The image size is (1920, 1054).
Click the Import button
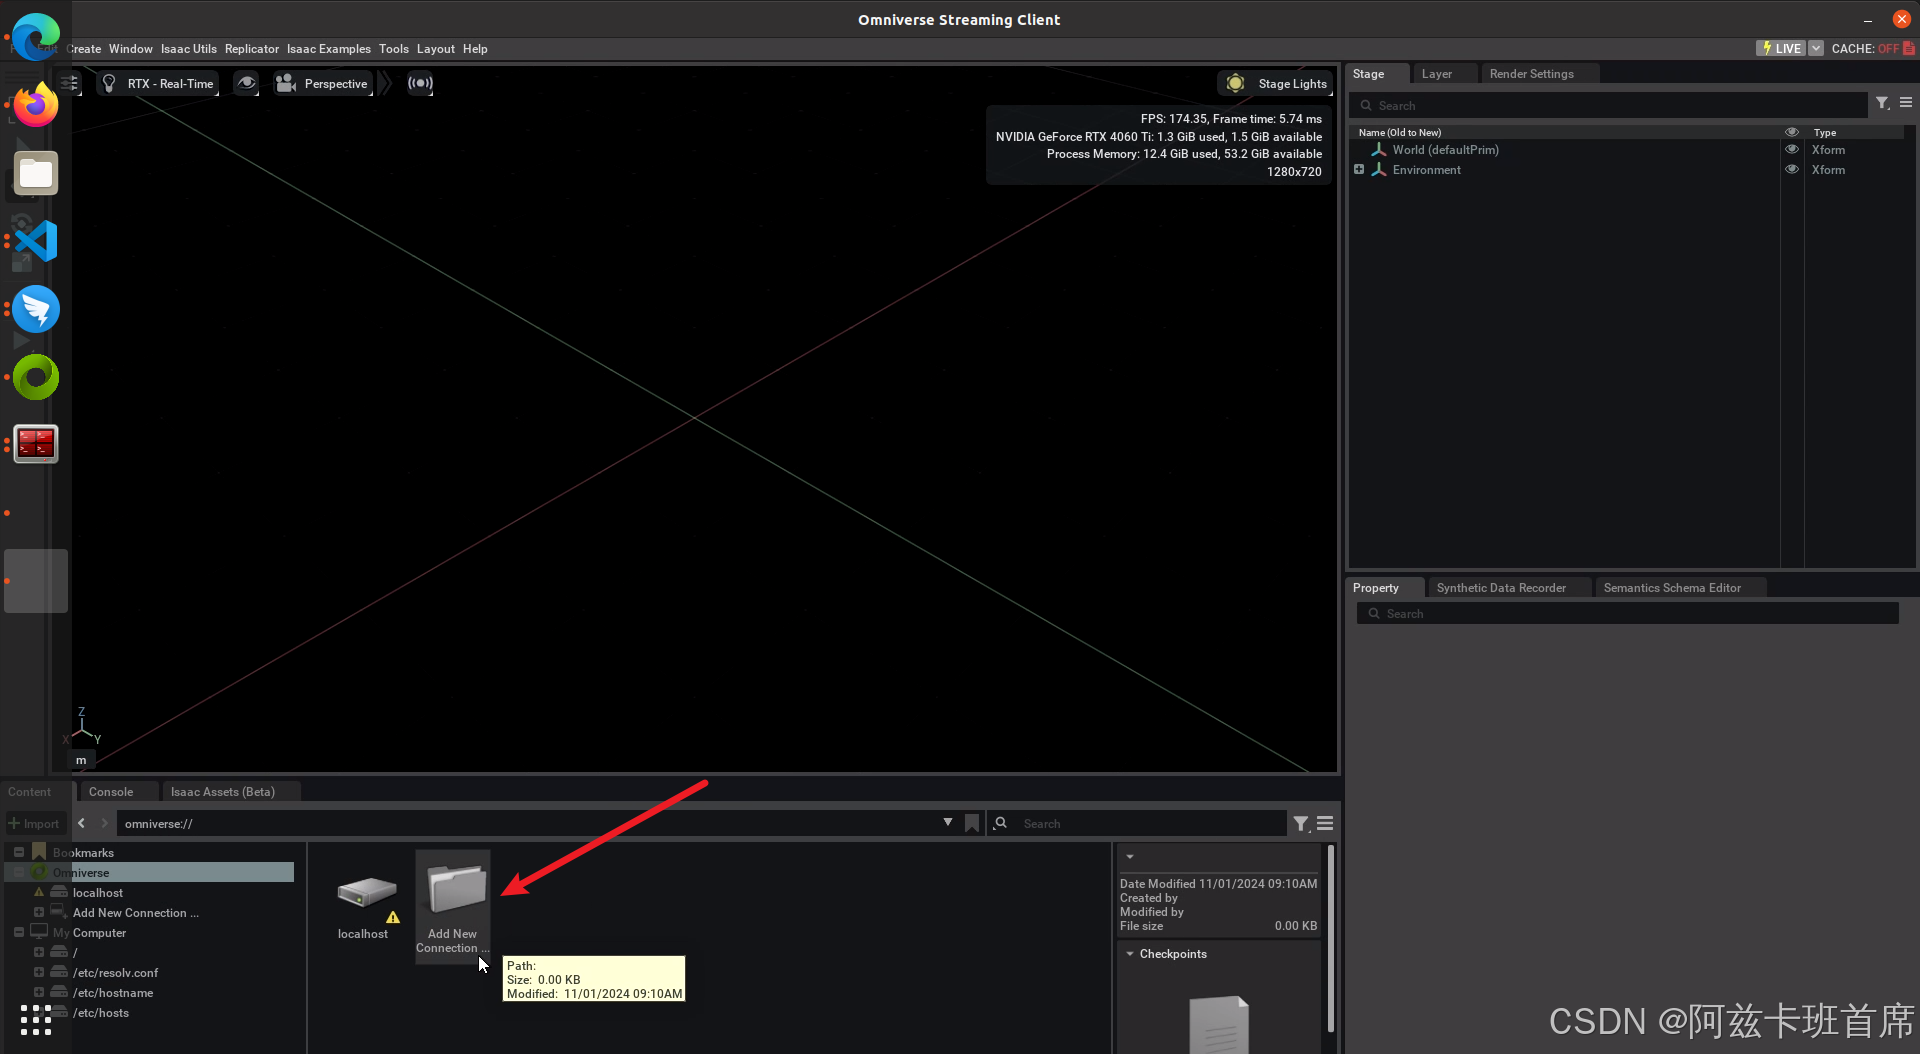tap(34, 823)
